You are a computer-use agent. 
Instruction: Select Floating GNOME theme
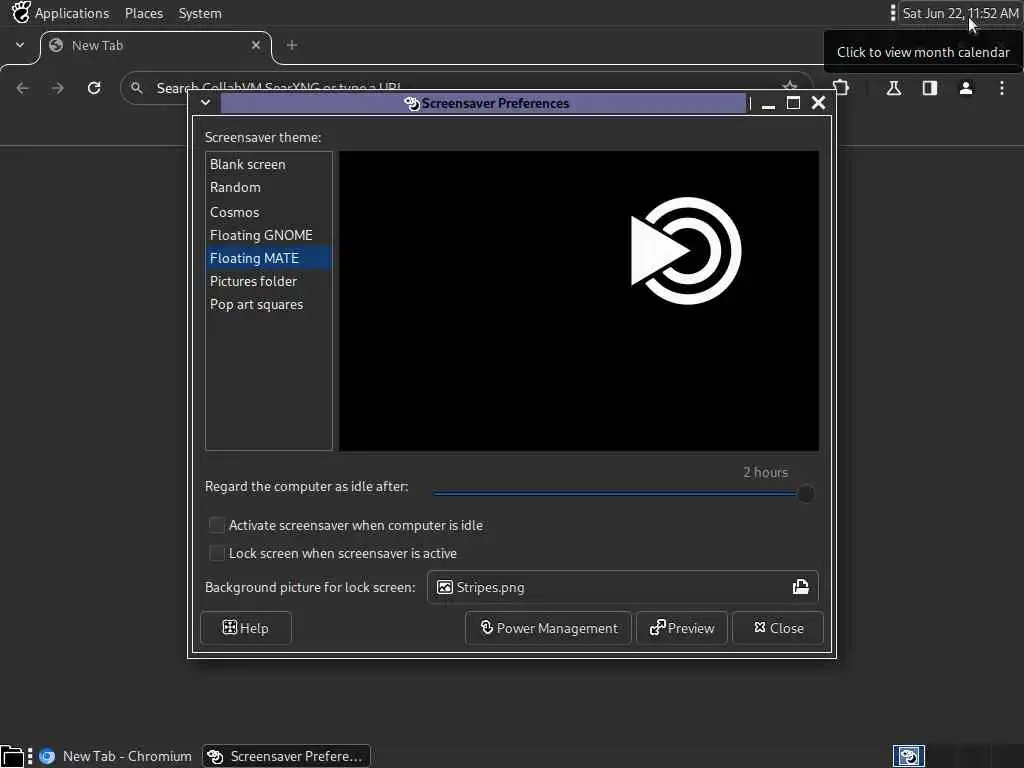click(269, 235)
